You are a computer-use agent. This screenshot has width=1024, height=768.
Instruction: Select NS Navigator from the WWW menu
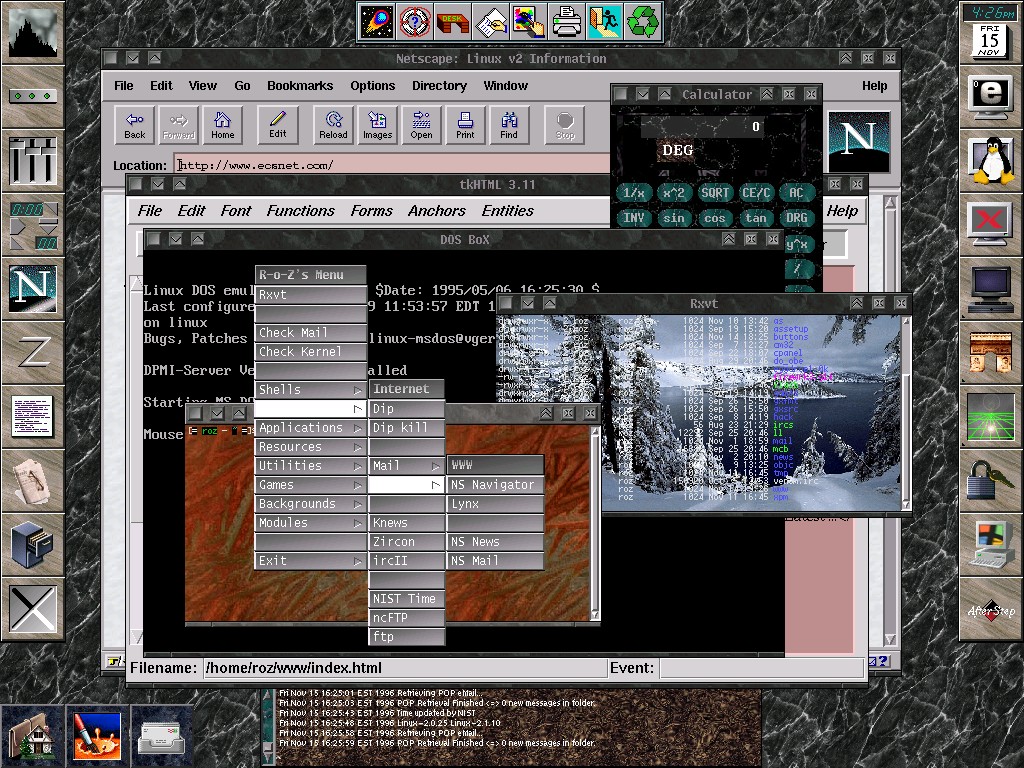(494, 485)
